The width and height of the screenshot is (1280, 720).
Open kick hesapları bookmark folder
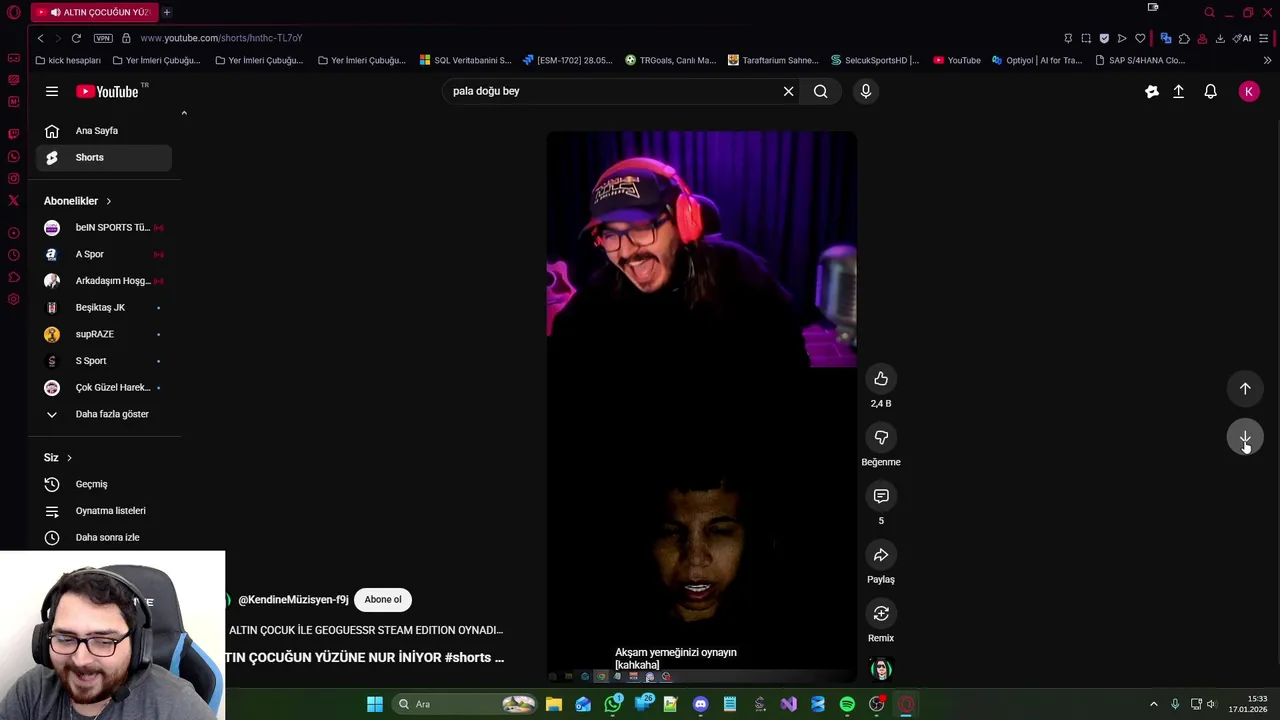pyautogui.click(x=67, y=60)
